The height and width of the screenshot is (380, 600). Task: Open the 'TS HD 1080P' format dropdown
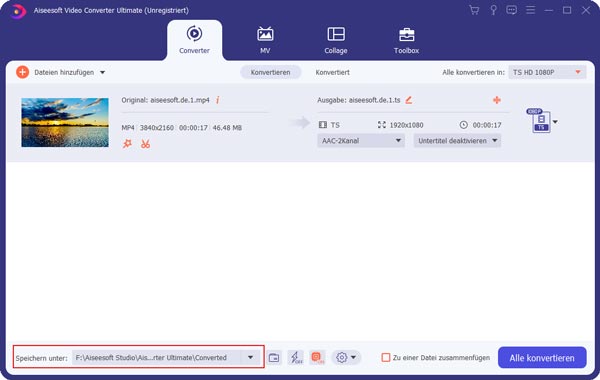click(547, 72)
